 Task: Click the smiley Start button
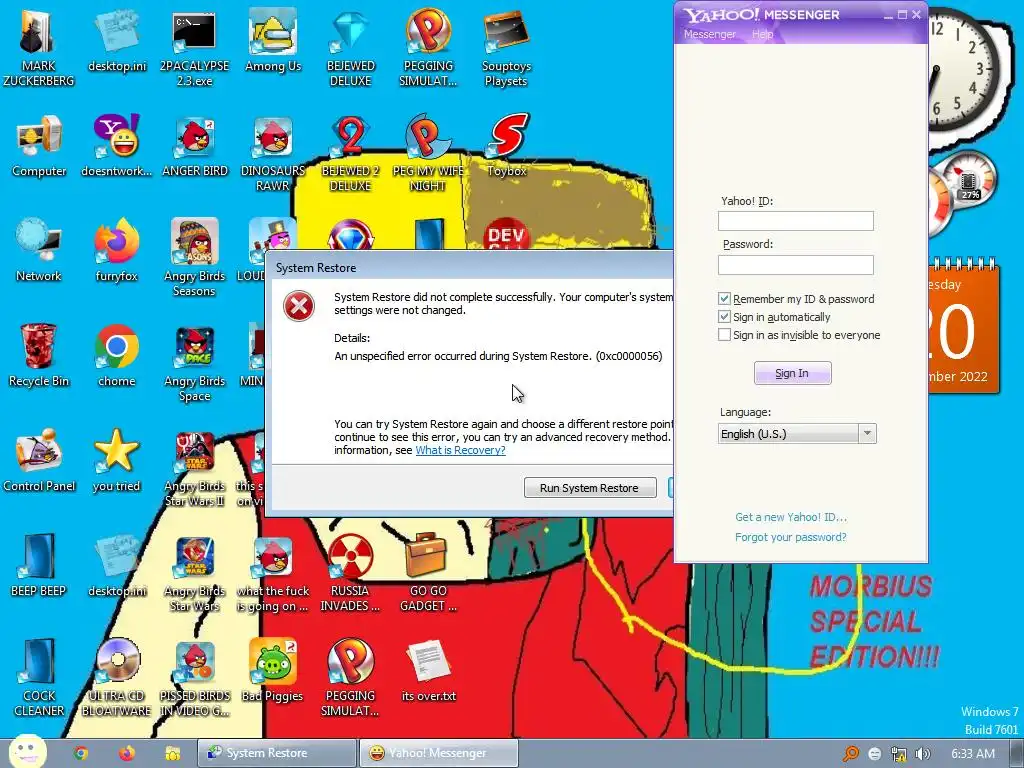point(27,752)
